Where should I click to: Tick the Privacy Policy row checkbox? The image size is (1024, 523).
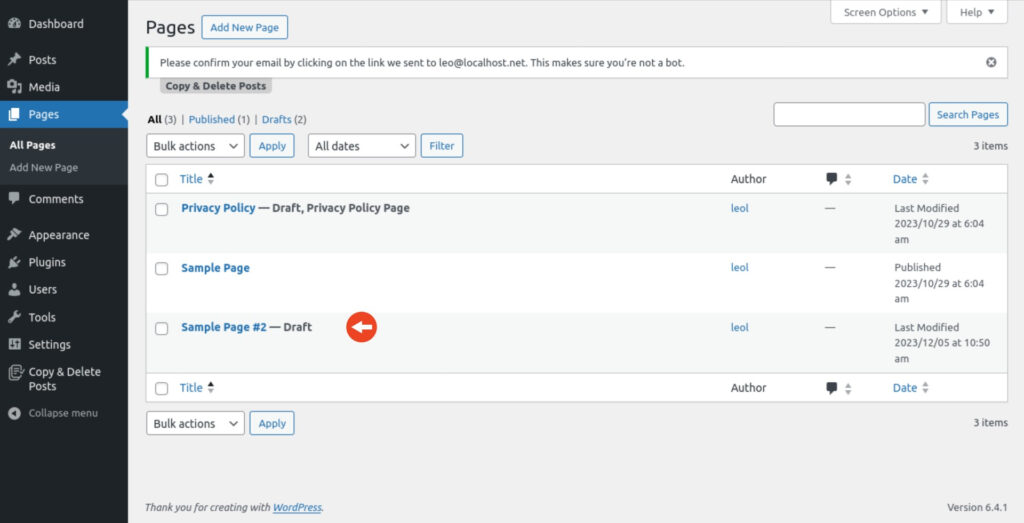coord(161,210)
